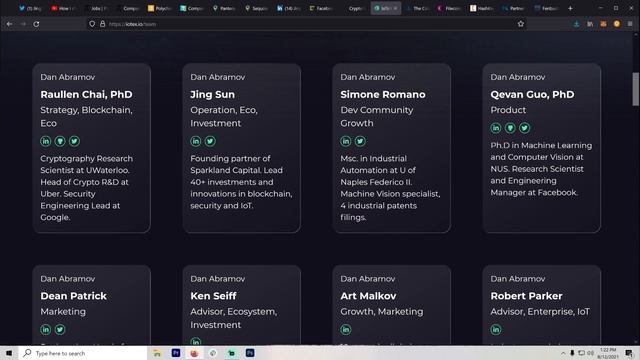
Task: Open Jing Sun's Twitter icon
Action: pos(210,141)
